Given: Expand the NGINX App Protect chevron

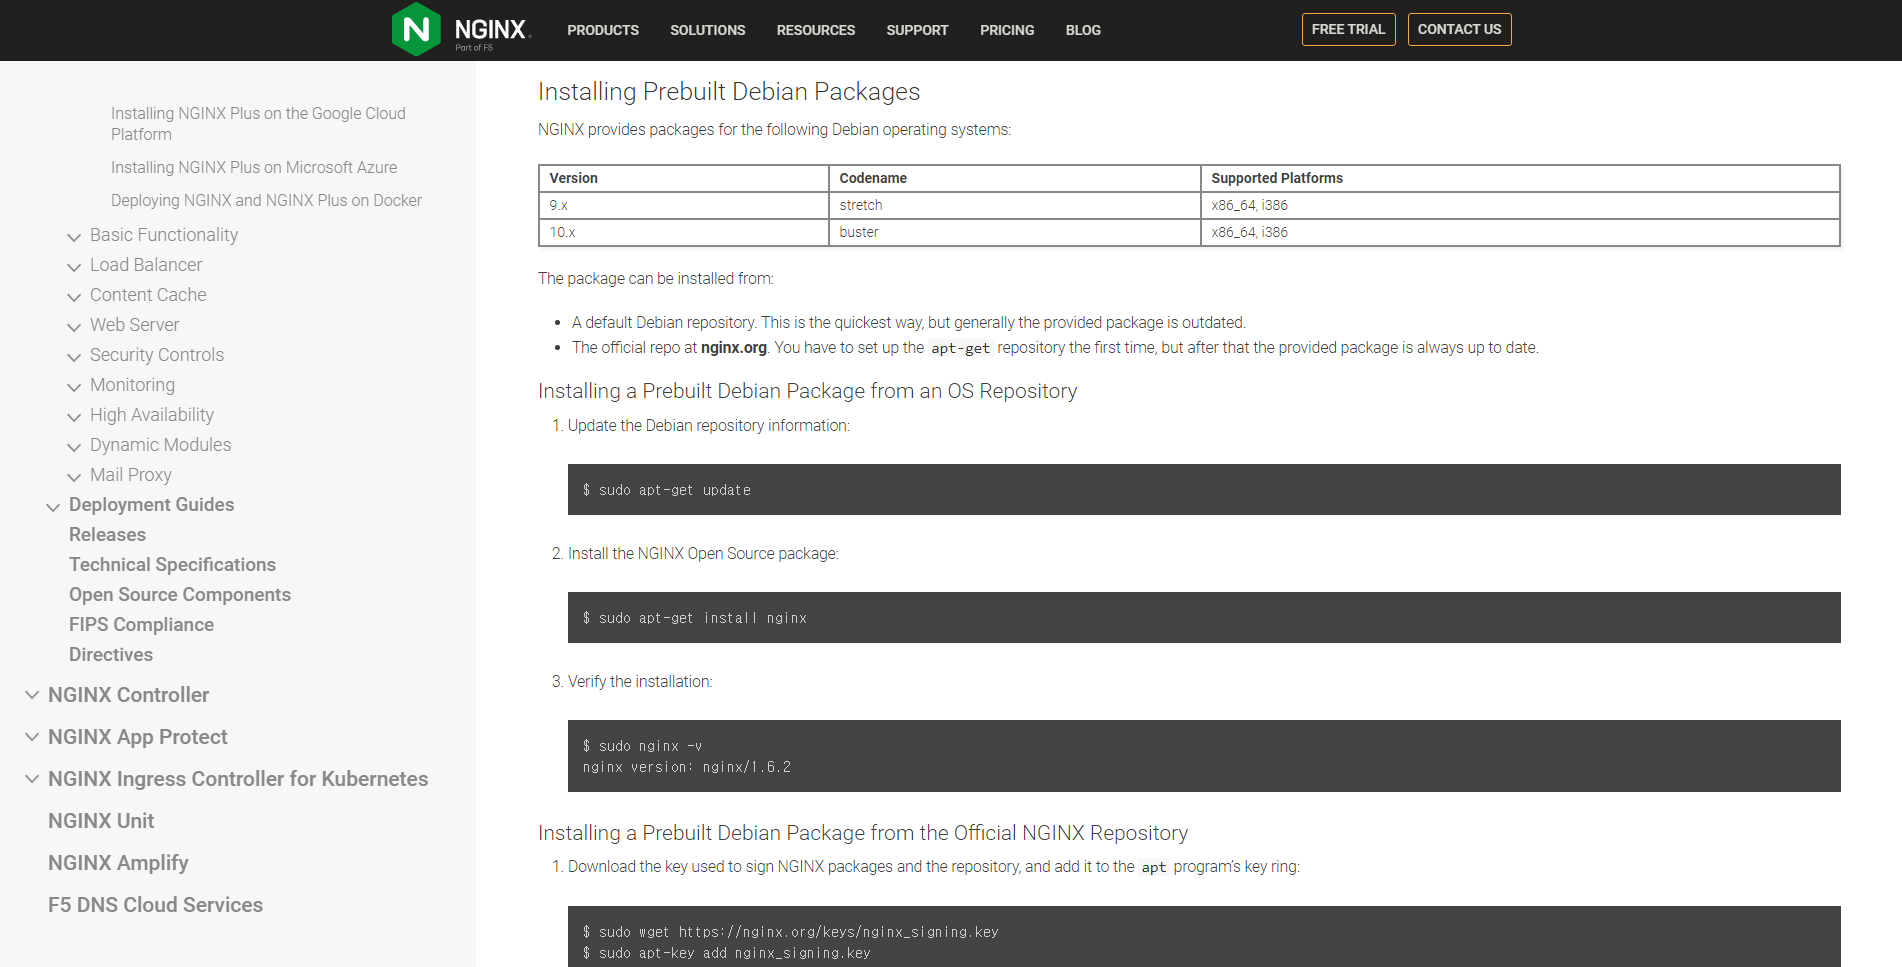Looking at the screenshot, I should 32,736.
